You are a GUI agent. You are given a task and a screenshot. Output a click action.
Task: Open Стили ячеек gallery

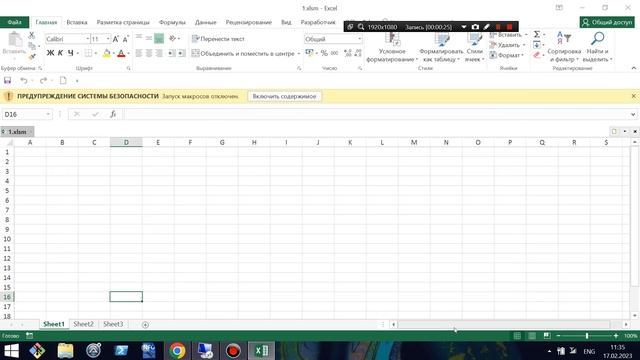474,47
